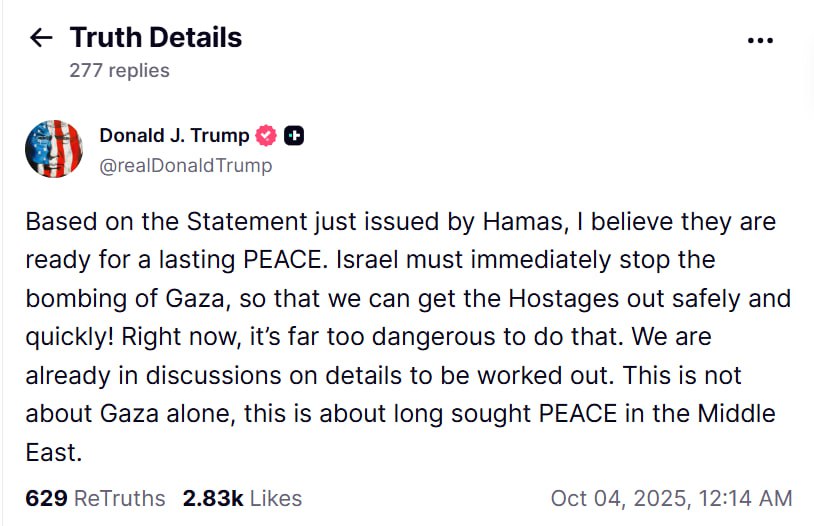Image resolution: width=814 pixels, height=526 pixels.
Task: Click the word "East." ending the post
Action: point(52,451)
